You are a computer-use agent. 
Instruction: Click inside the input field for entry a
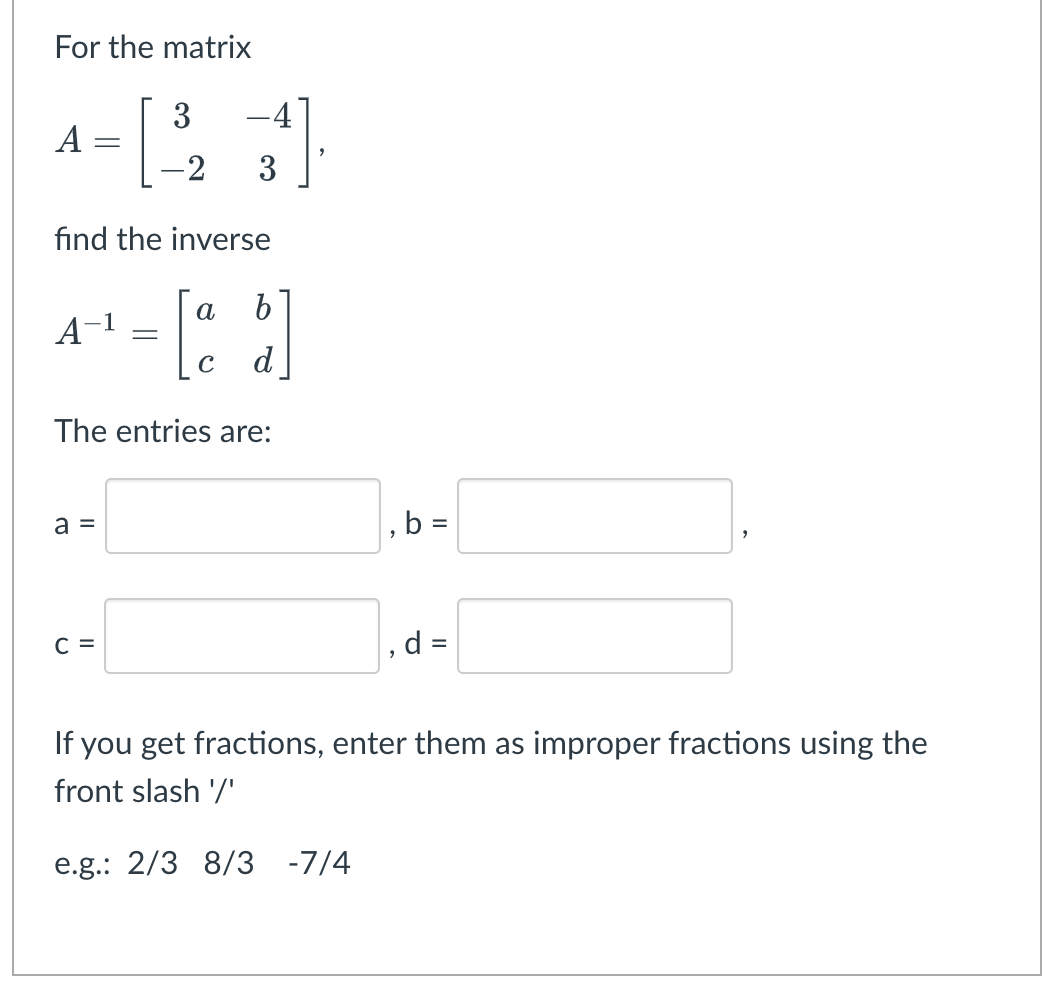[240, 518]
